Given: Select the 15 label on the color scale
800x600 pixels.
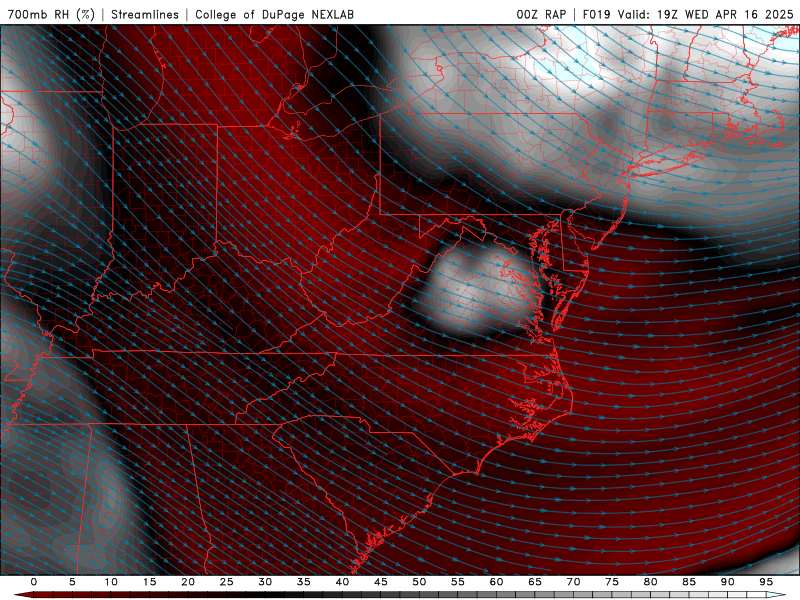Looking at the screenshot, I should point(149,582).
